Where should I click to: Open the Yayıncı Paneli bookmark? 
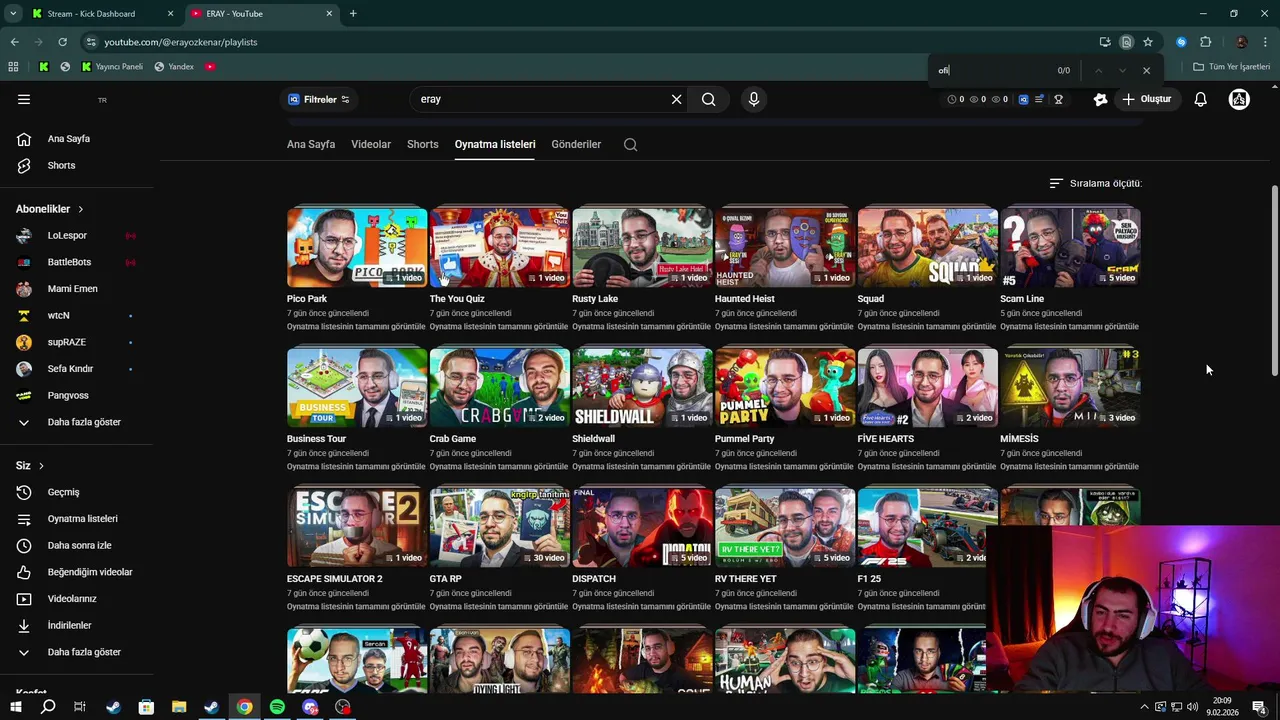(112, 67)
